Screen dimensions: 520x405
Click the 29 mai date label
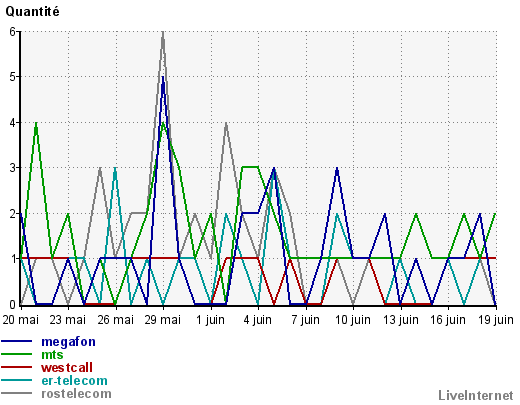coord(163,320)
